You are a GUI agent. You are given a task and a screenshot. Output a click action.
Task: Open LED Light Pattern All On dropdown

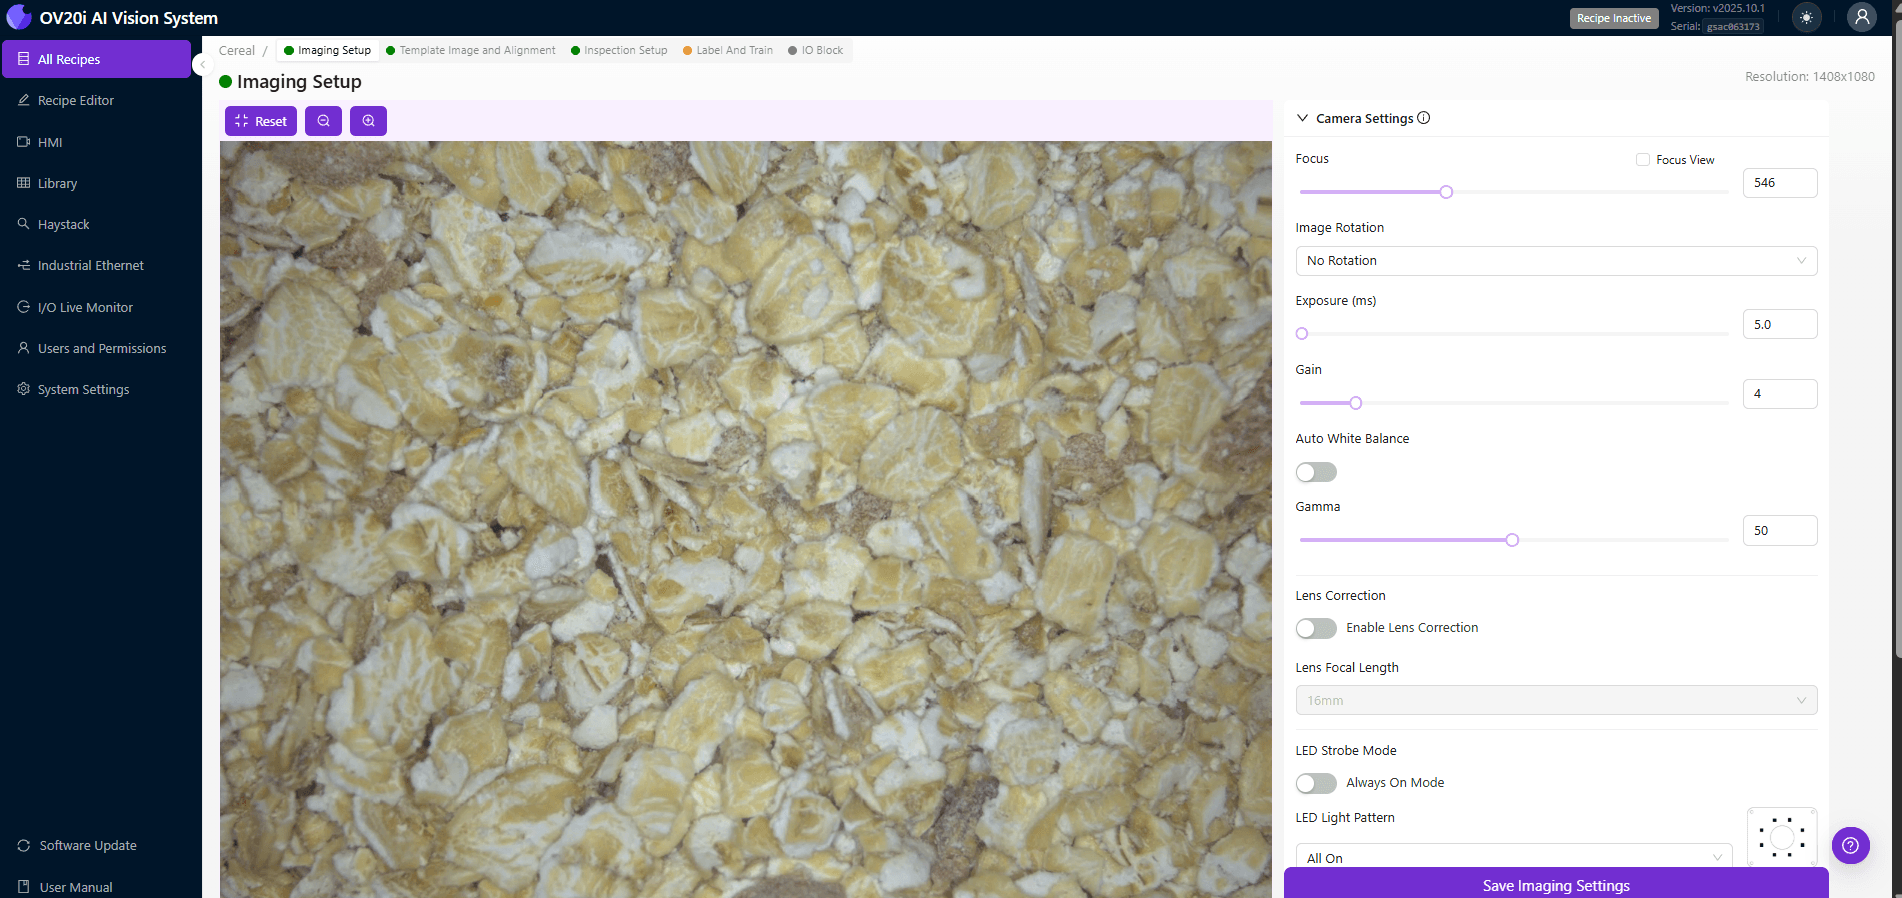coord(1514,857)
